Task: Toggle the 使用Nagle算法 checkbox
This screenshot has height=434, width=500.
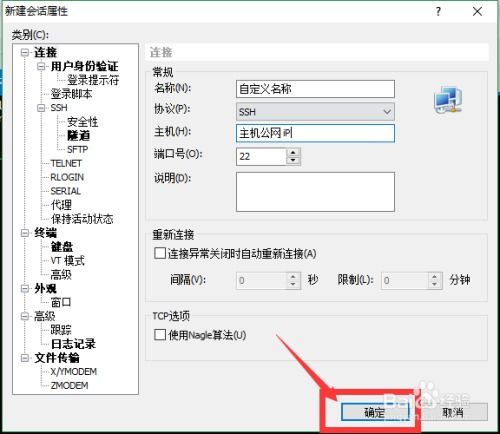Action: (160, 334)
